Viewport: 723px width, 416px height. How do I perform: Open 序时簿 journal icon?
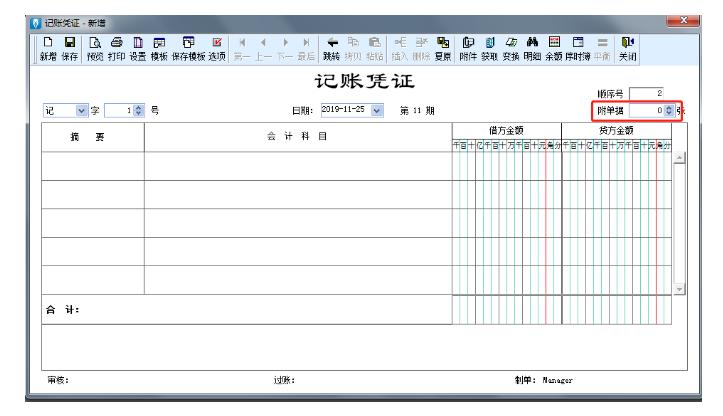point(578,48)
